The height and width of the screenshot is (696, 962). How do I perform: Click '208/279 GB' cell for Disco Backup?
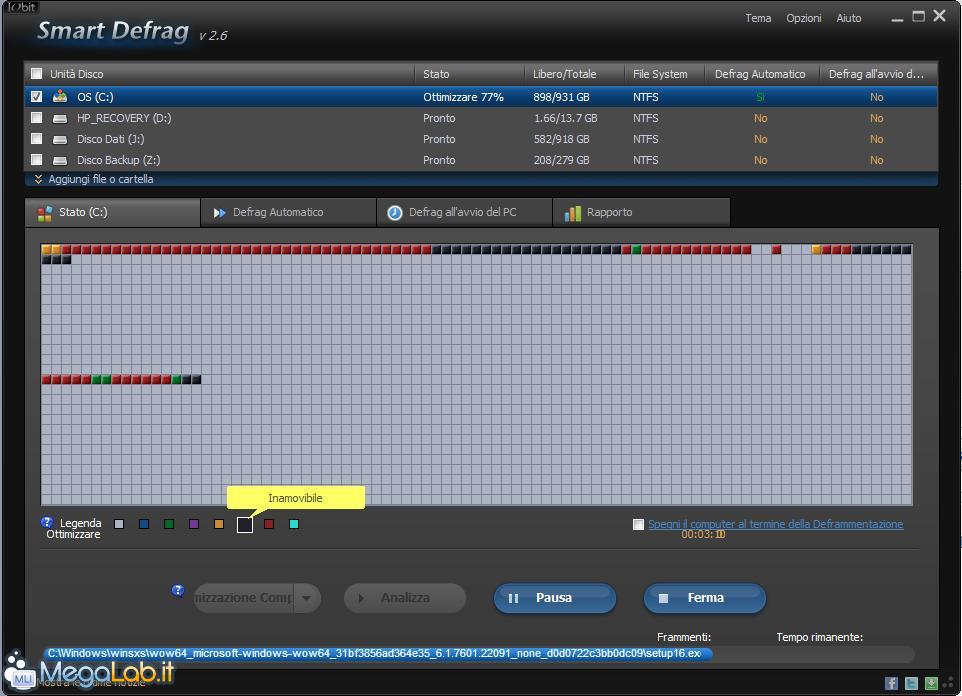pos(561,160)
